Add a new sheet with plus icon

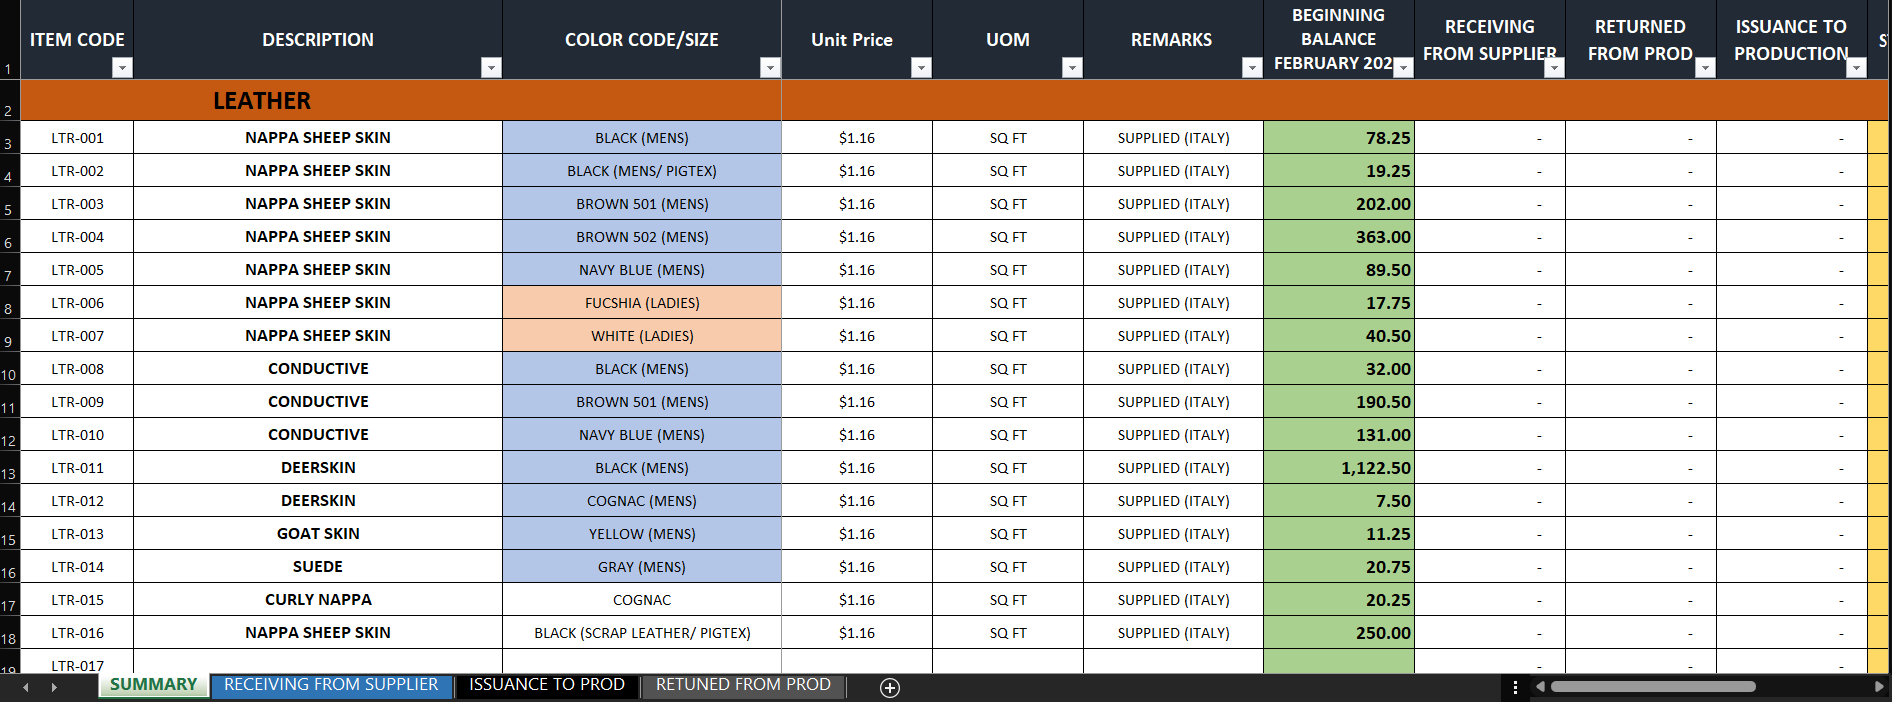[890, 687]
